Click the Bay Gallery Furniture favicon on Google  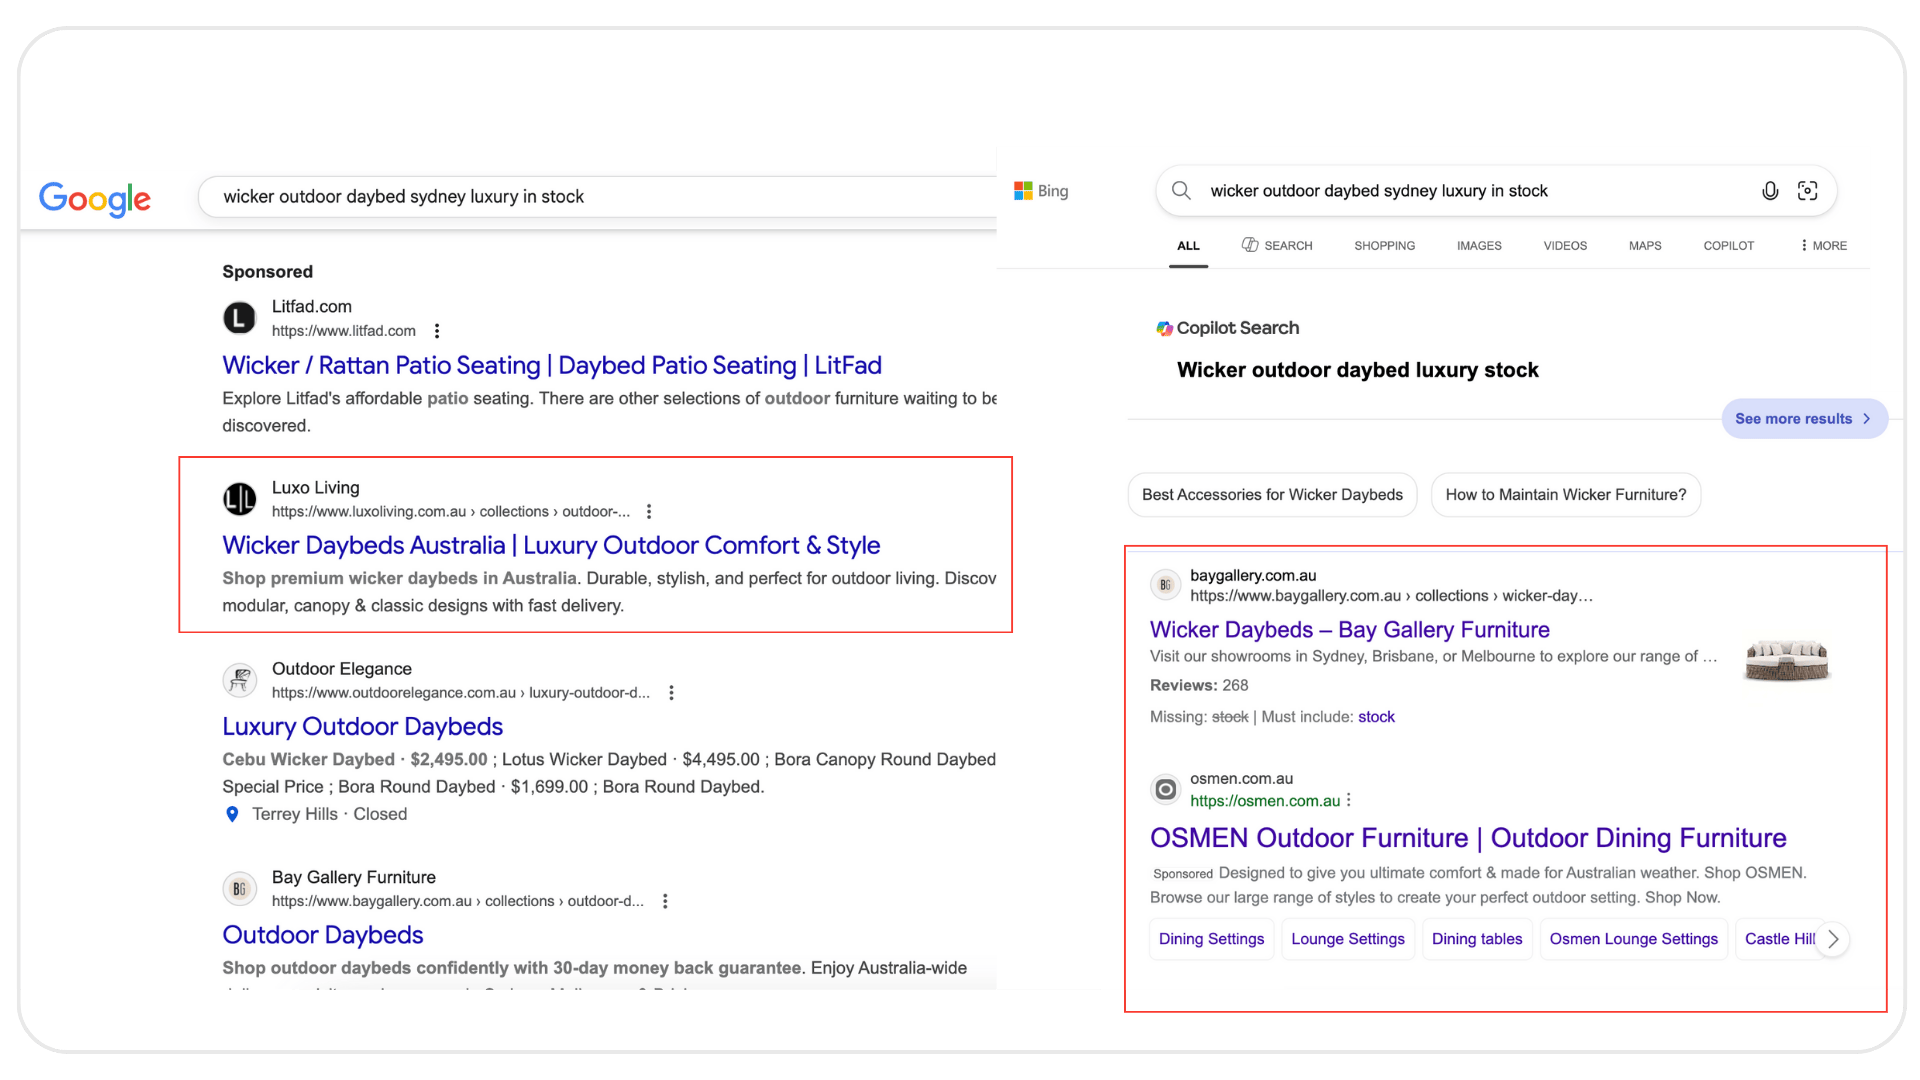coord(239,888)
